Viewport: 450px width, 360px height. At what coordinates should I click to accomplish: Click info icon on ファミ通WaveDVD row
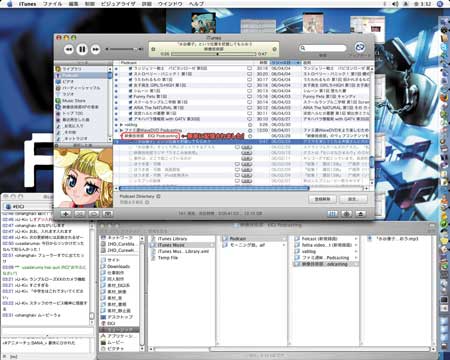click(250, 130)
